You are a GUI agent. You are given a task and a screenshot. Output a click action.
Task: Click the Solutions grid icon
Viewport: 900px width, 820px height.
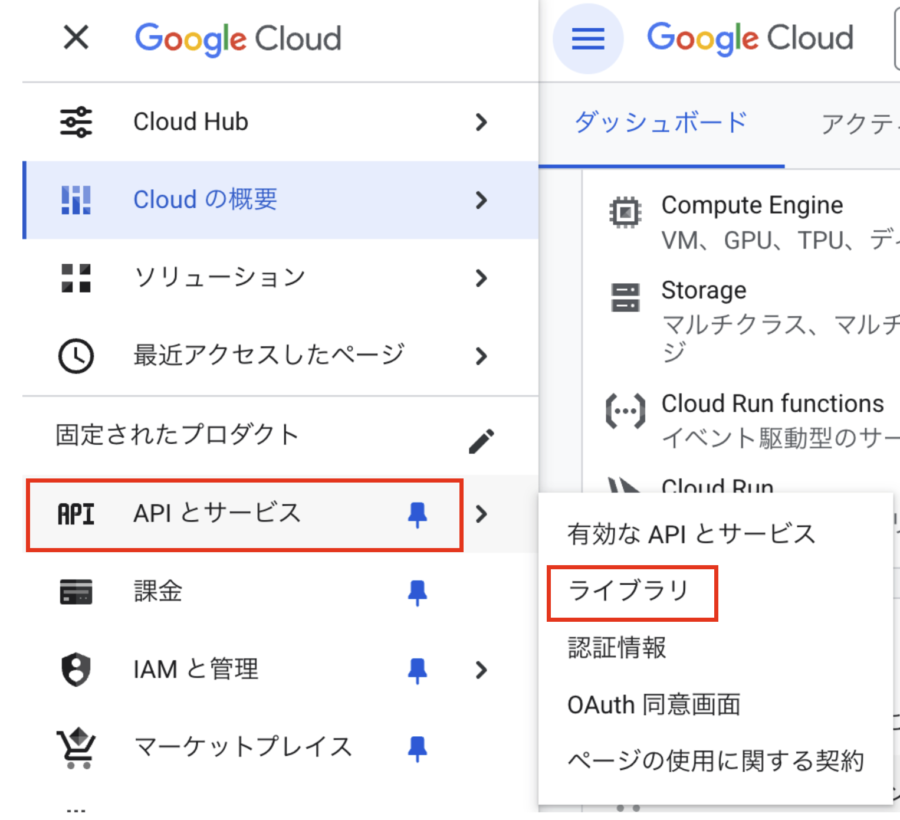tap(76, 277)
